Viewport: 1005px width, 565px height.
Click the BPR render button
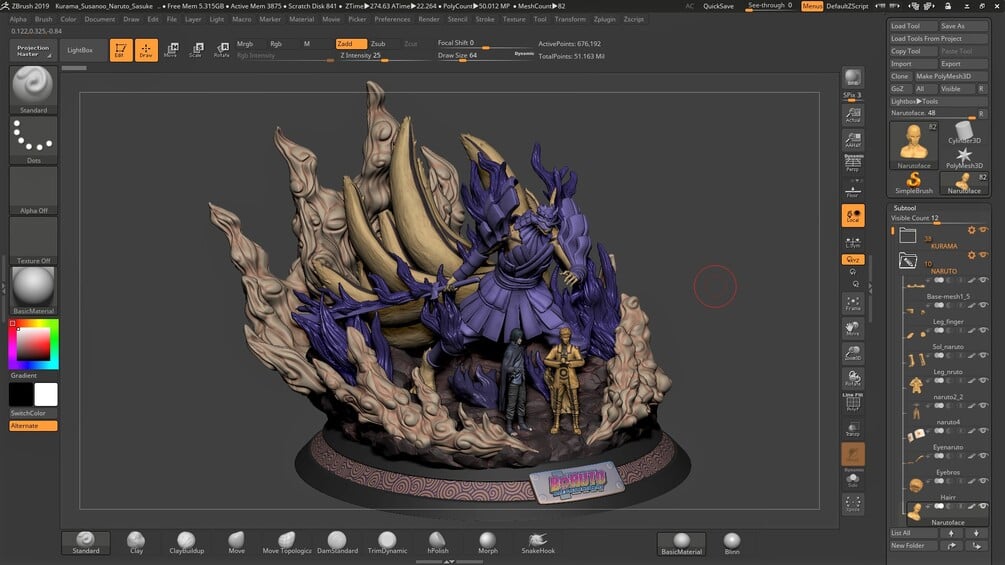(853, 78)
